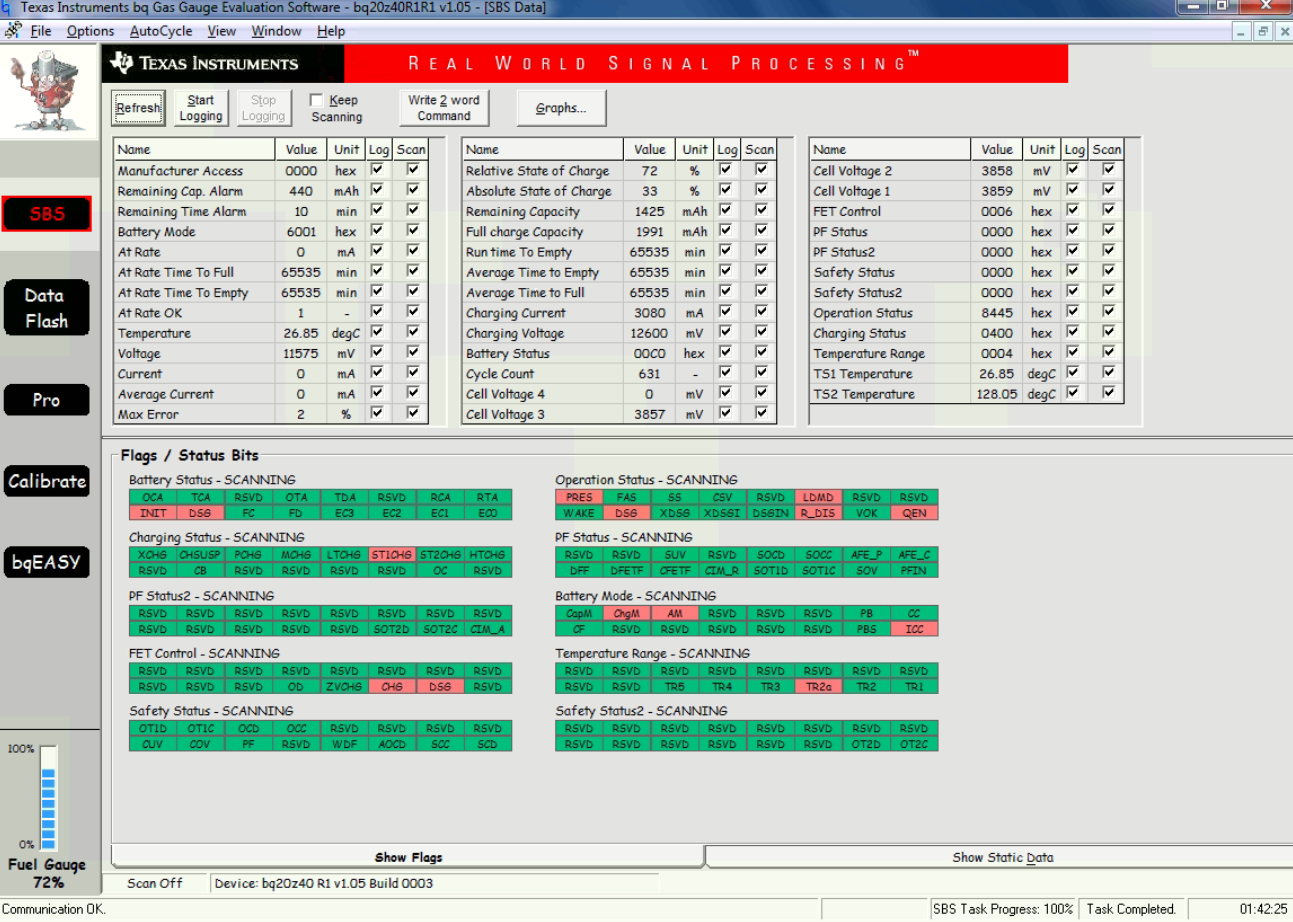Screen dimensions: 1293x922
Task: Click the Manufacturer Access value 0000
Action: click(x=301, y=171)
